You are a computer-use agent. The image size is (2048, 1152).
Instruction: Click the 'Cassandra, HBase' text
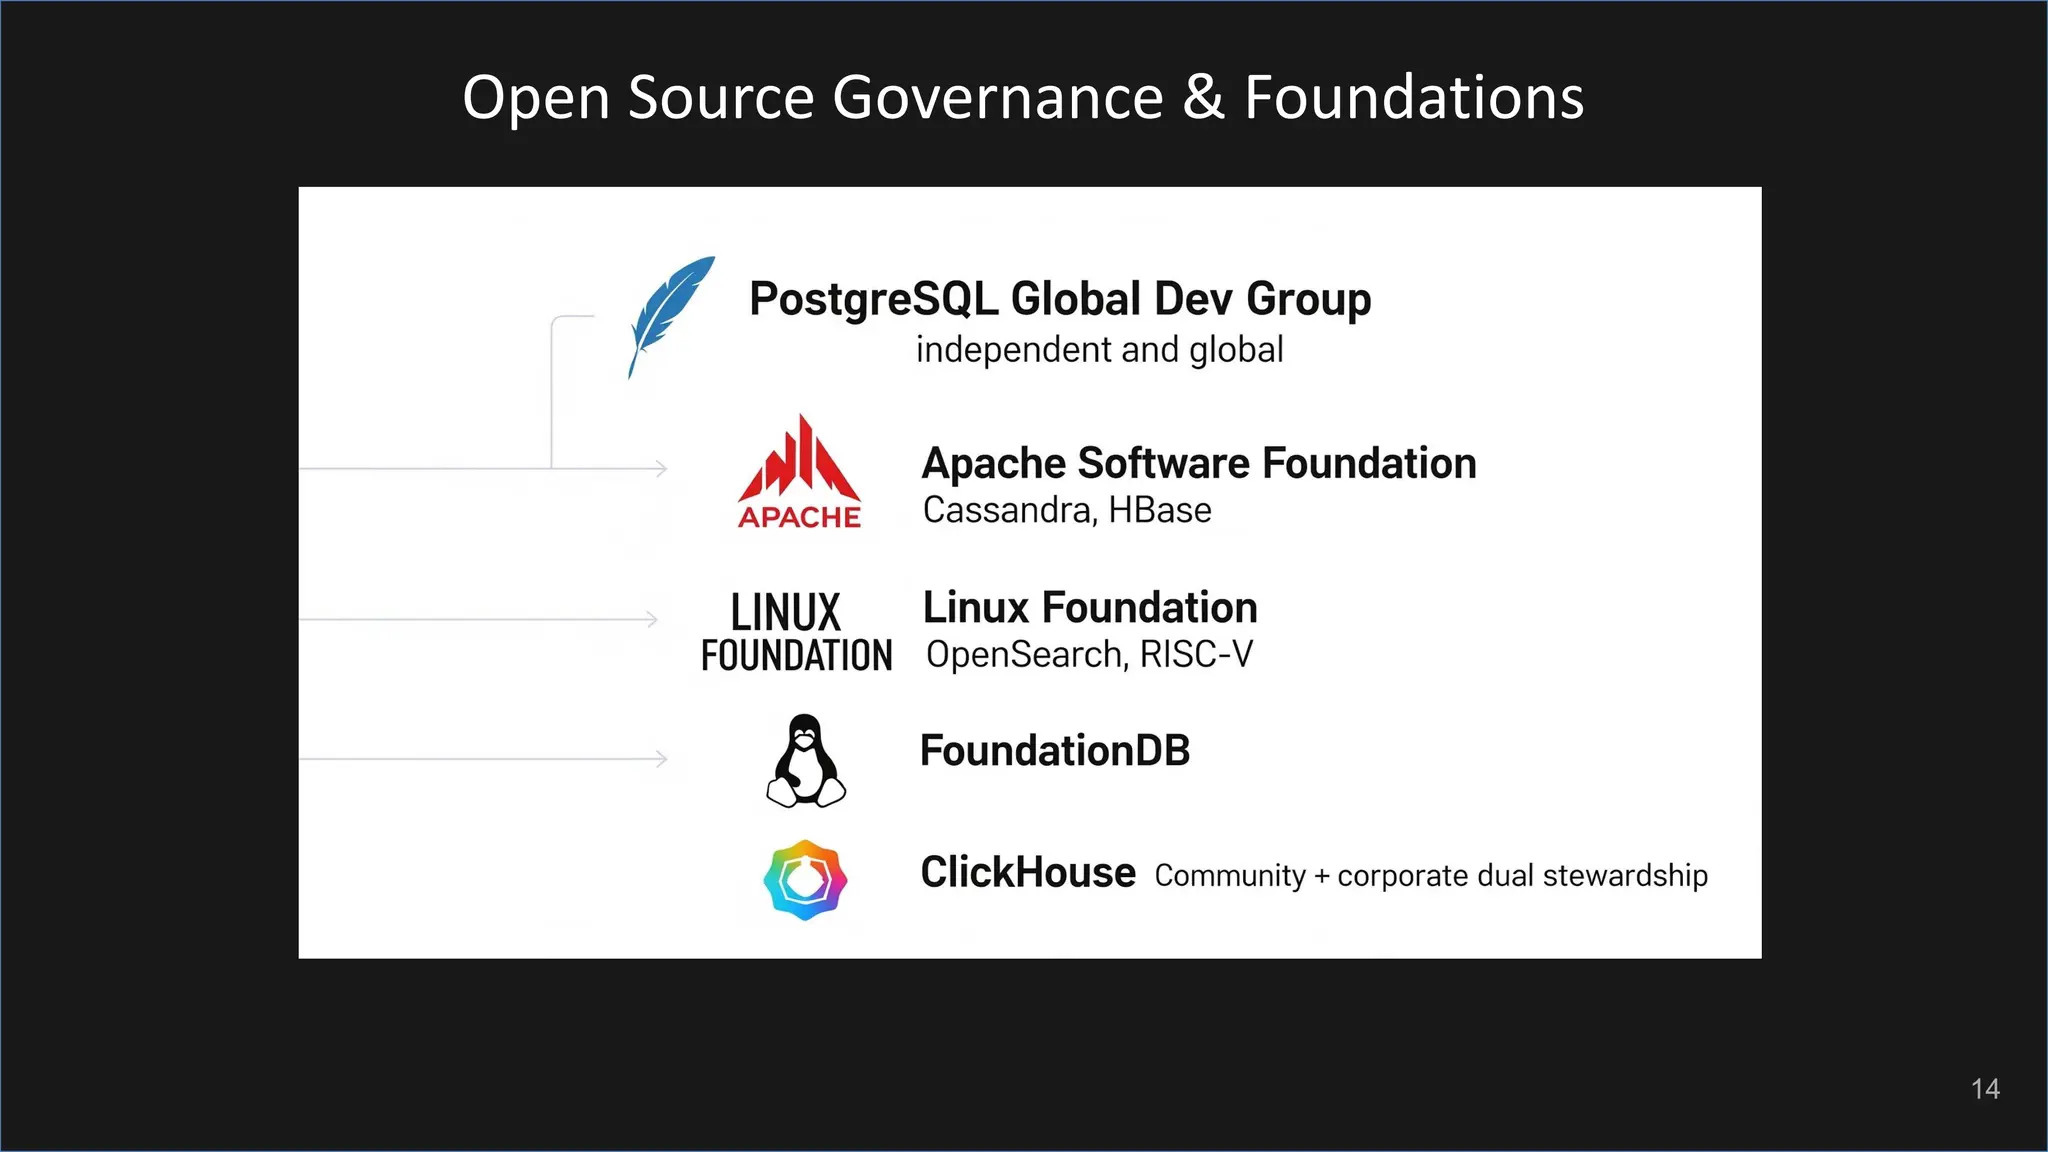tap(1066, 510)
